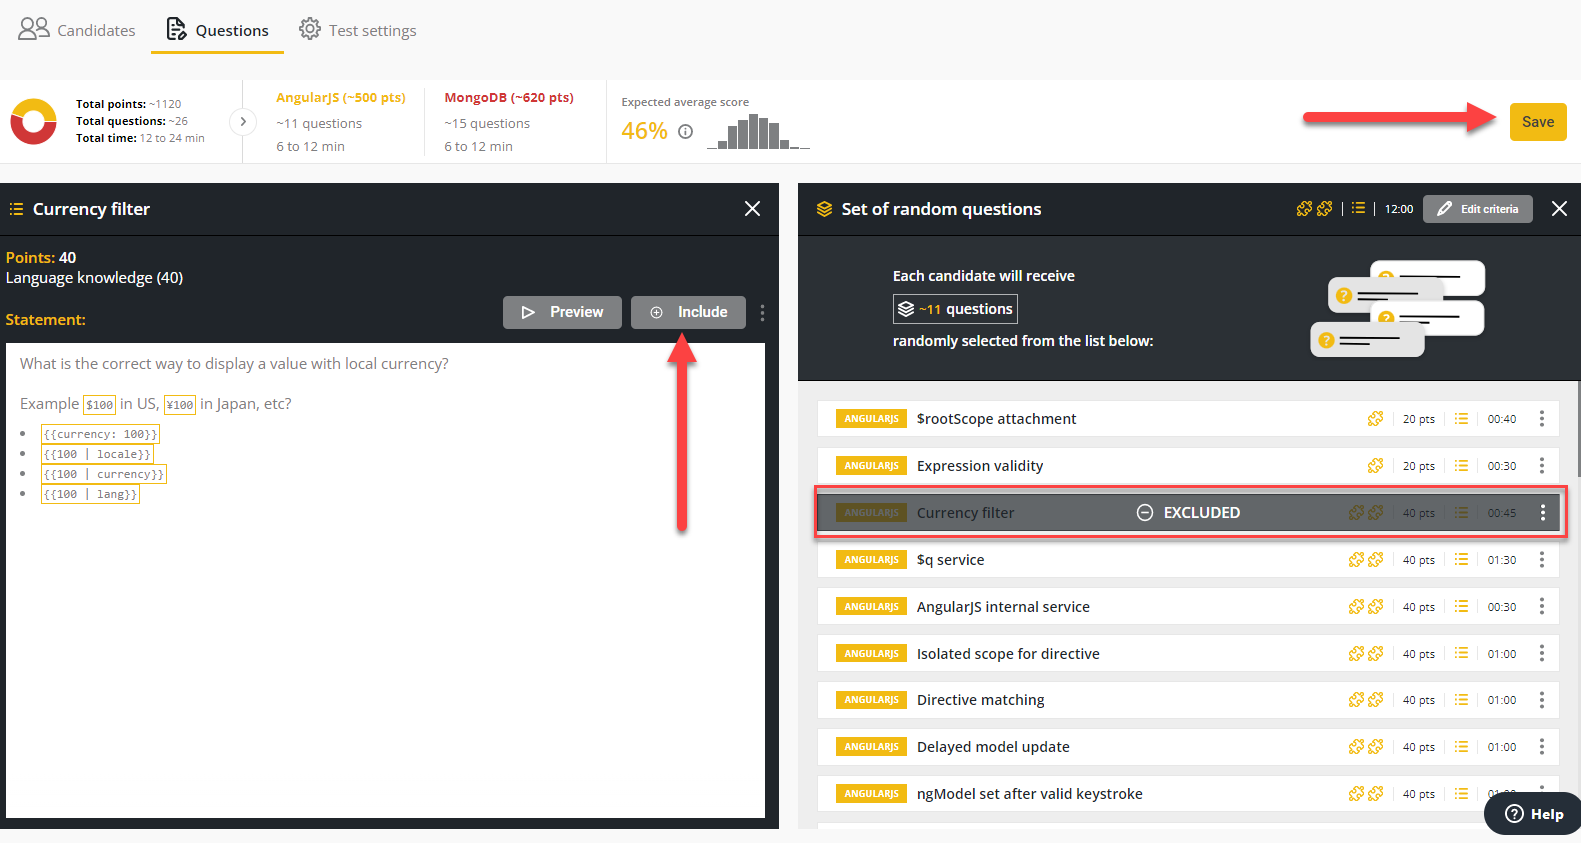Click the info icon beside 46% score
The width and height of the screenshot is (1581, 843).
[x=685, y=132]
